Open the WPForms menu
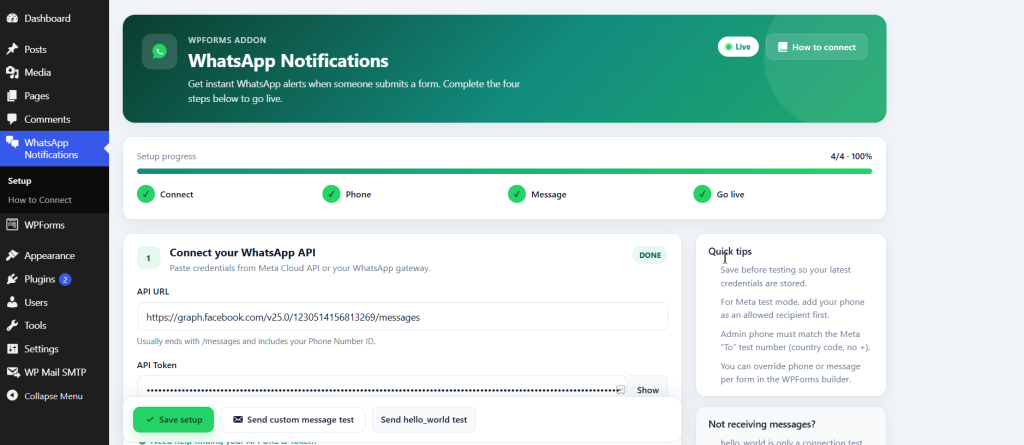1024x445 pixels. coord(54,225)
